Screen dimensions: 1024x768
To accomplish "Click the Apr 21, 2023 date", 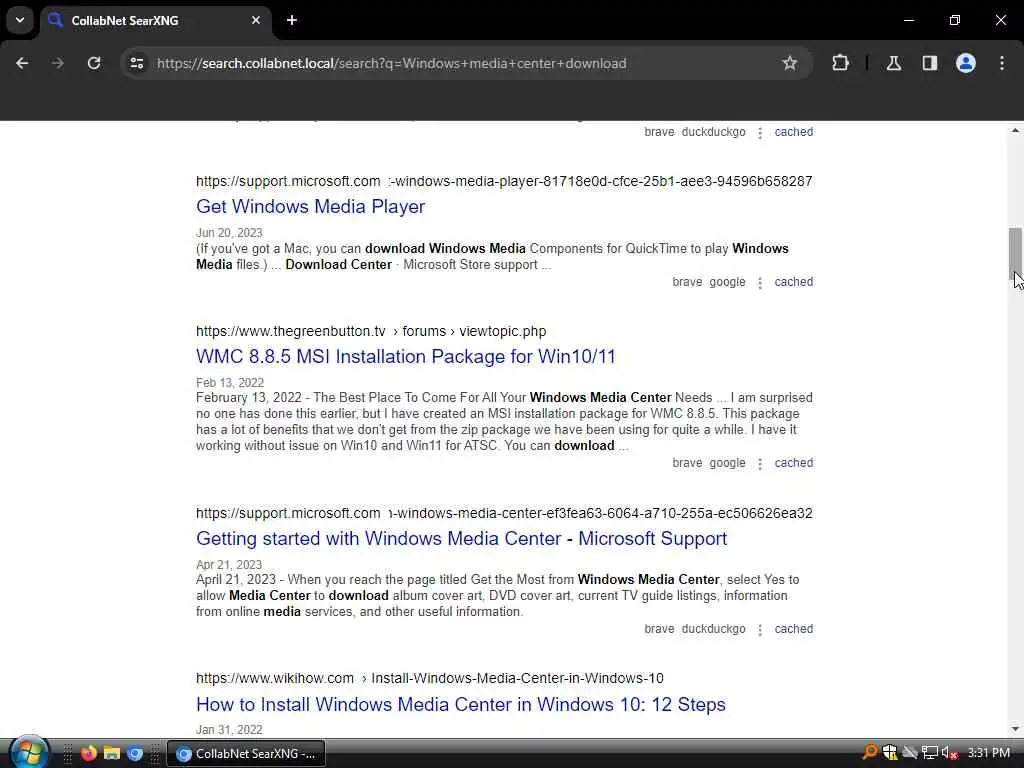I will coord(229,565).
